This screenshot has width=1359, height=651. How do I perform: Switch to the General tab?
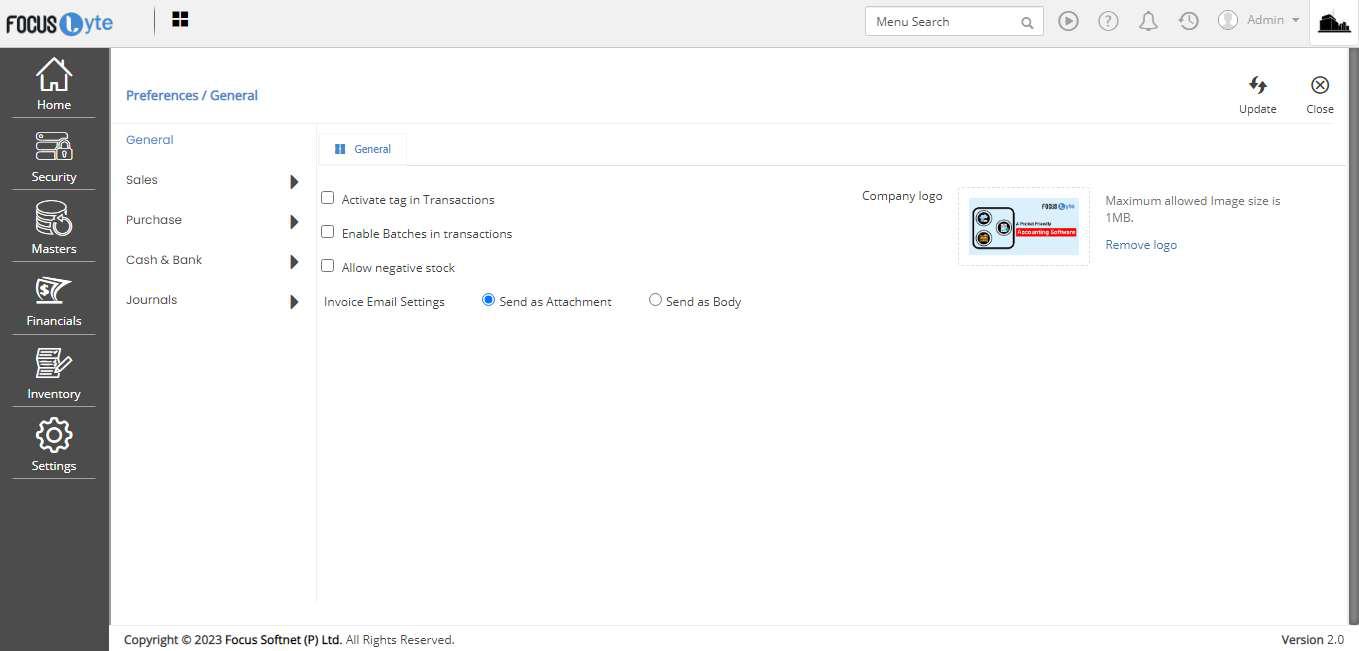coord(363,149)
